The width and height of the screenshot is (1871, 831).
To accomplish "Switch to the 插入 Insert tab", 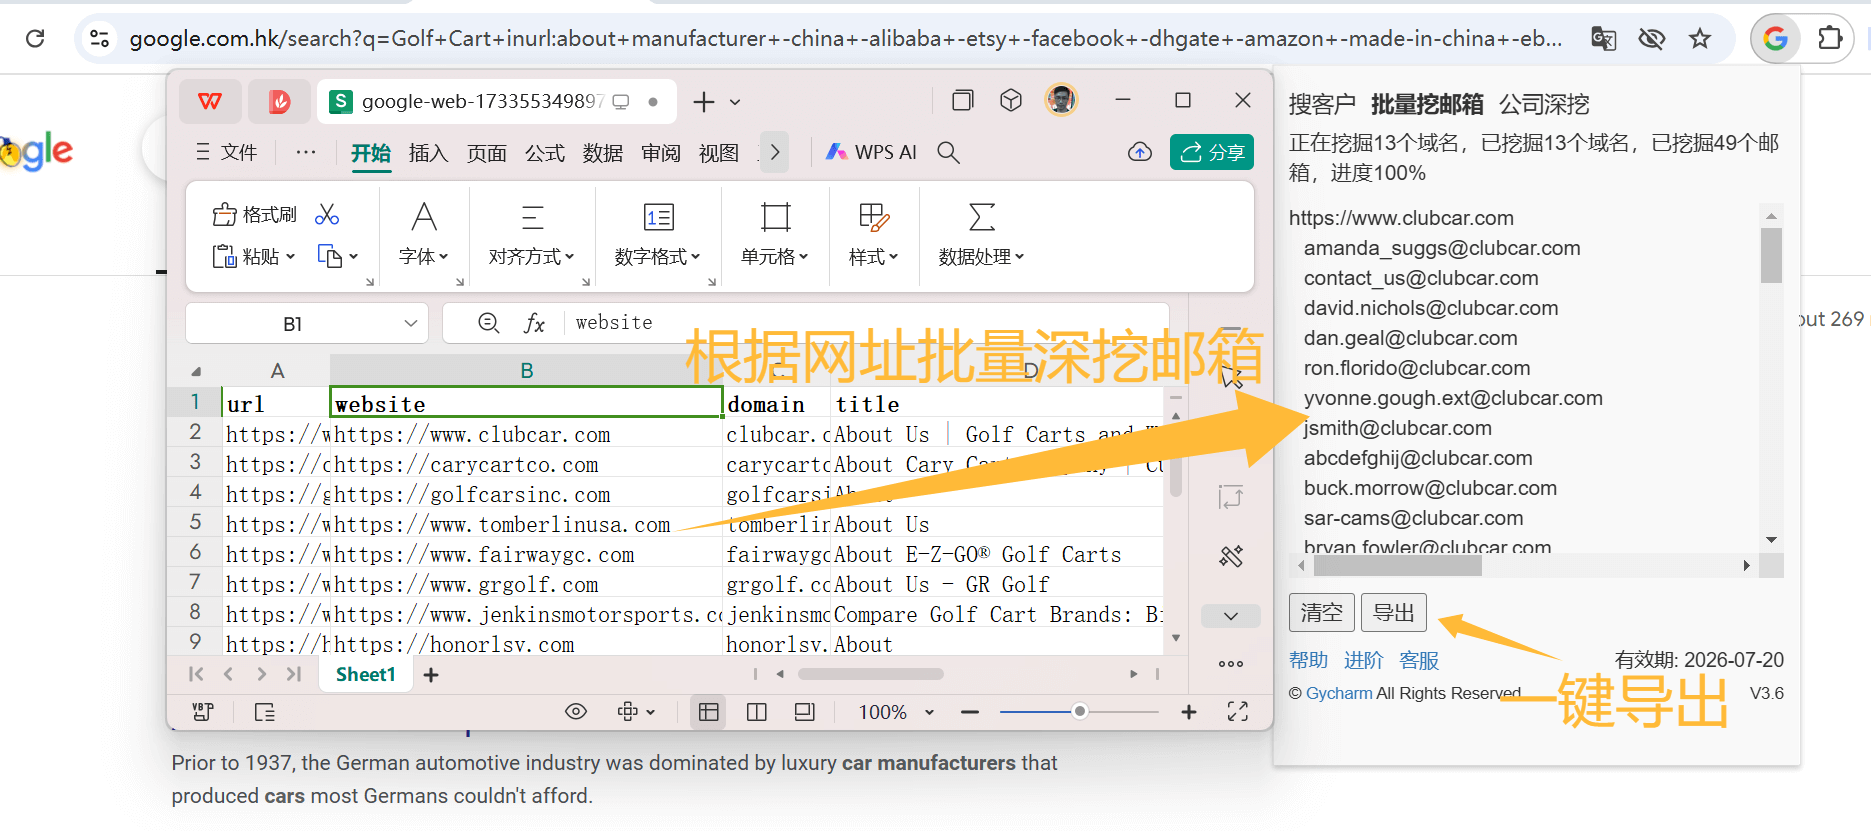I will (x=428, y=153).
